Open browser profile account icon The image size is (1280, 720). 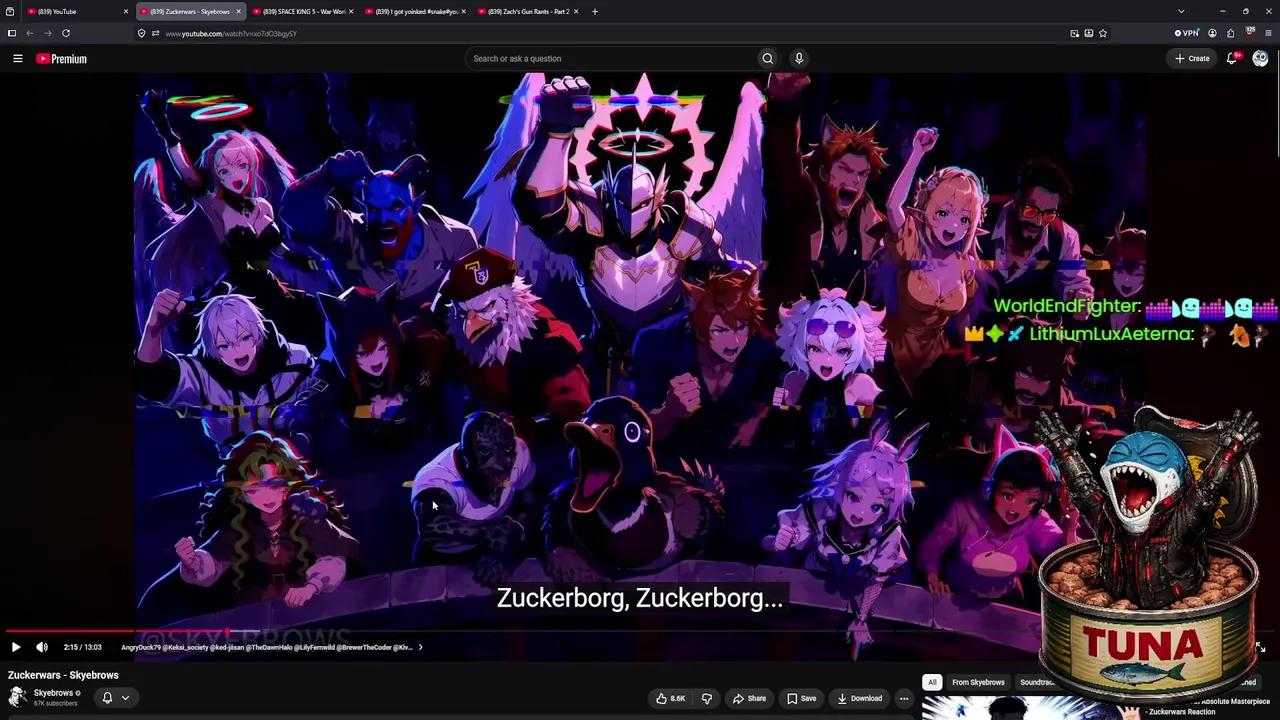pos(1212,33)
